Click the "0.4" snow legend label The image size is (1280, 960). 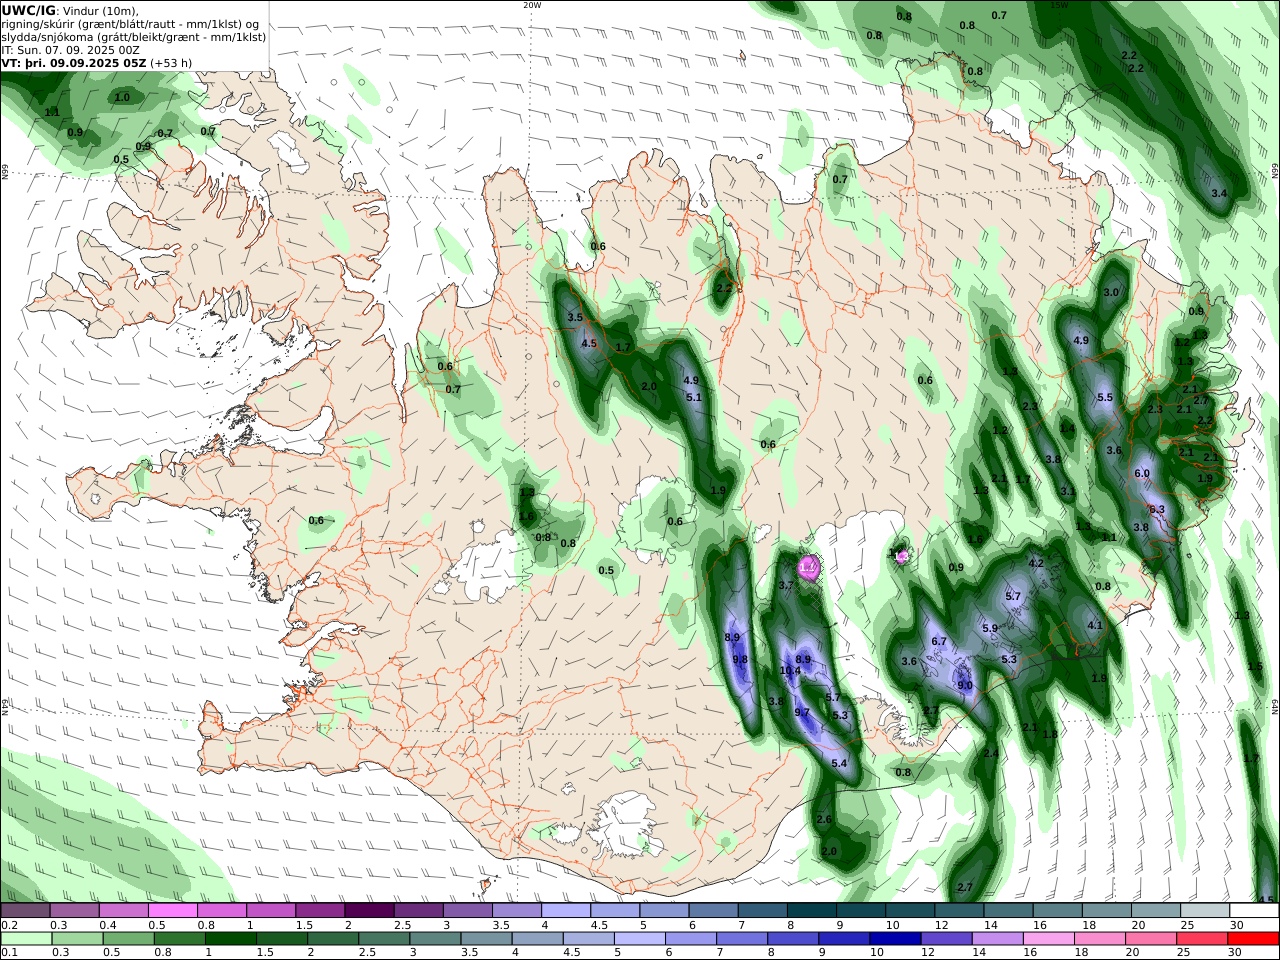pos(107,925)
